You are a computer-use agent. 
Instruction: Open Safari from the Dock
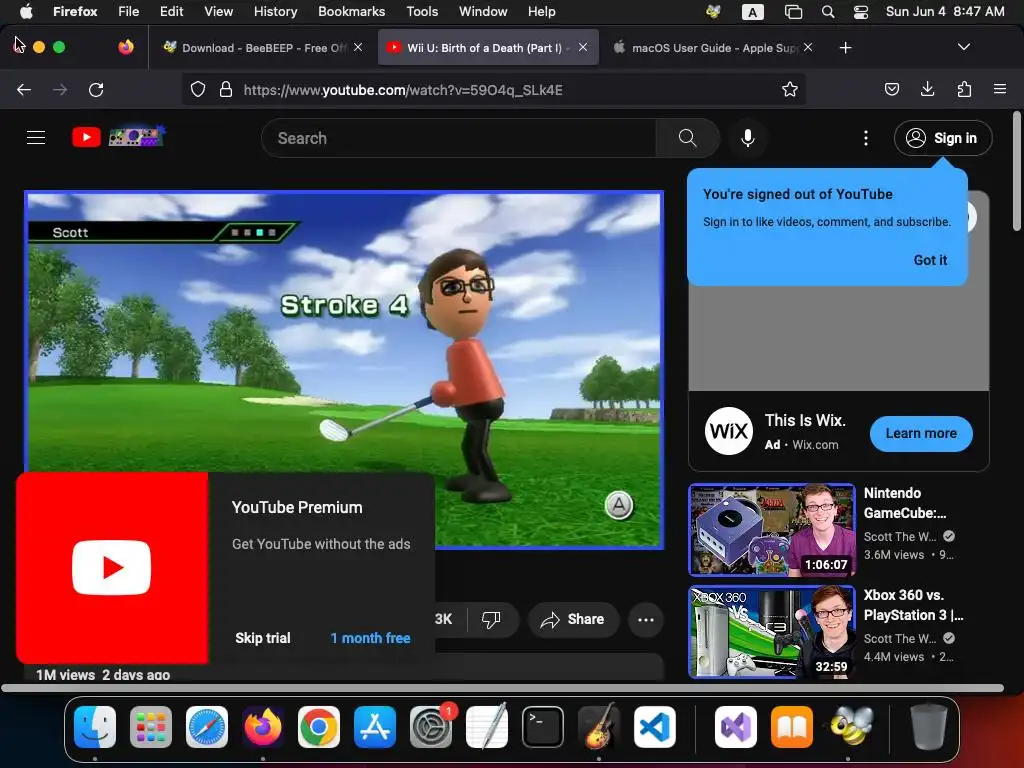pyautogui.click(x=207, y=727)
